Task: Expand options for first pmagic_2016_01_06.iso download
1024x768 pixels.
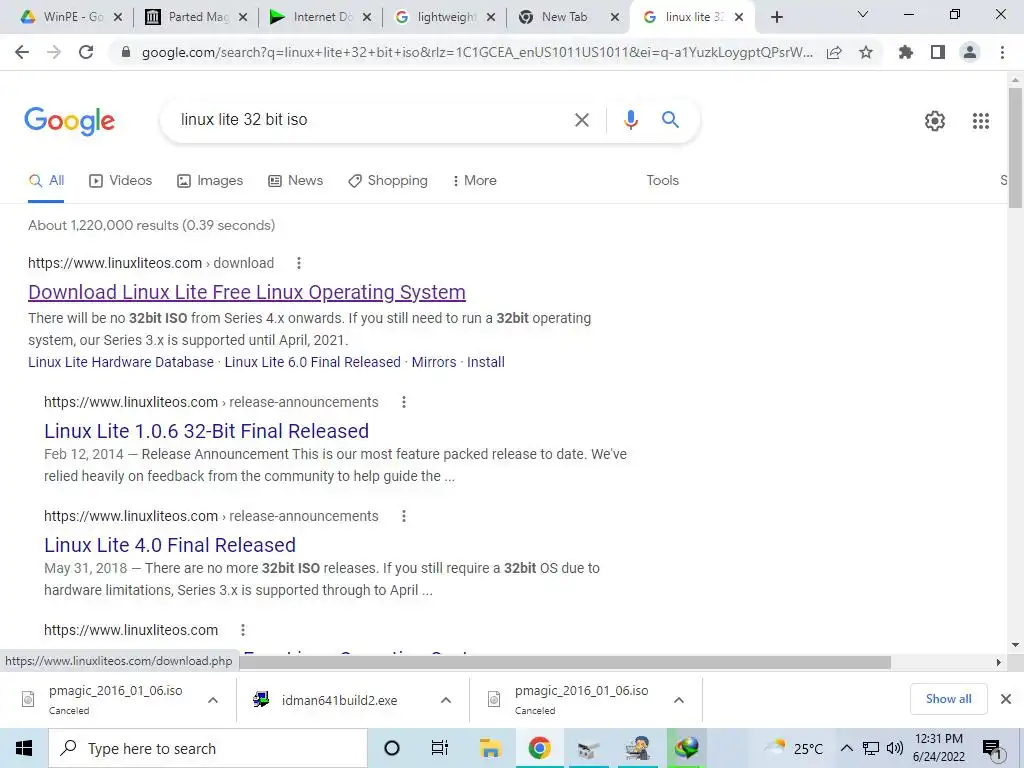Action: [212, 700]
